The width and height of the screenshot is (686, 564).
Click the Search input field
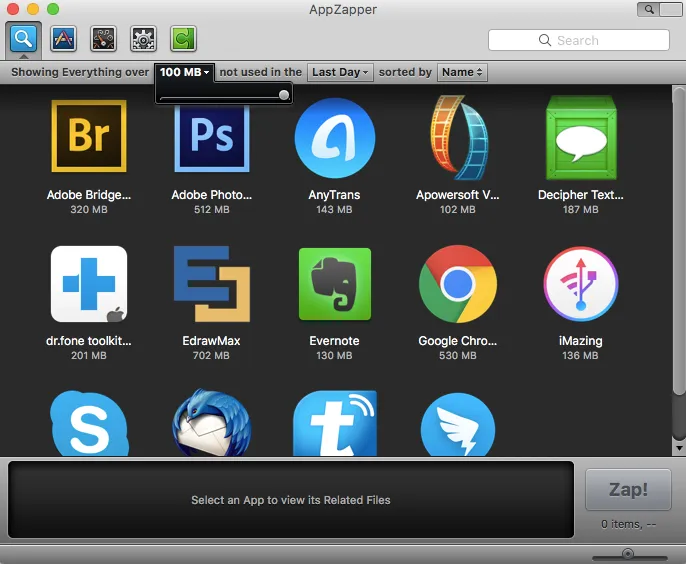click(x=578, y=40)
